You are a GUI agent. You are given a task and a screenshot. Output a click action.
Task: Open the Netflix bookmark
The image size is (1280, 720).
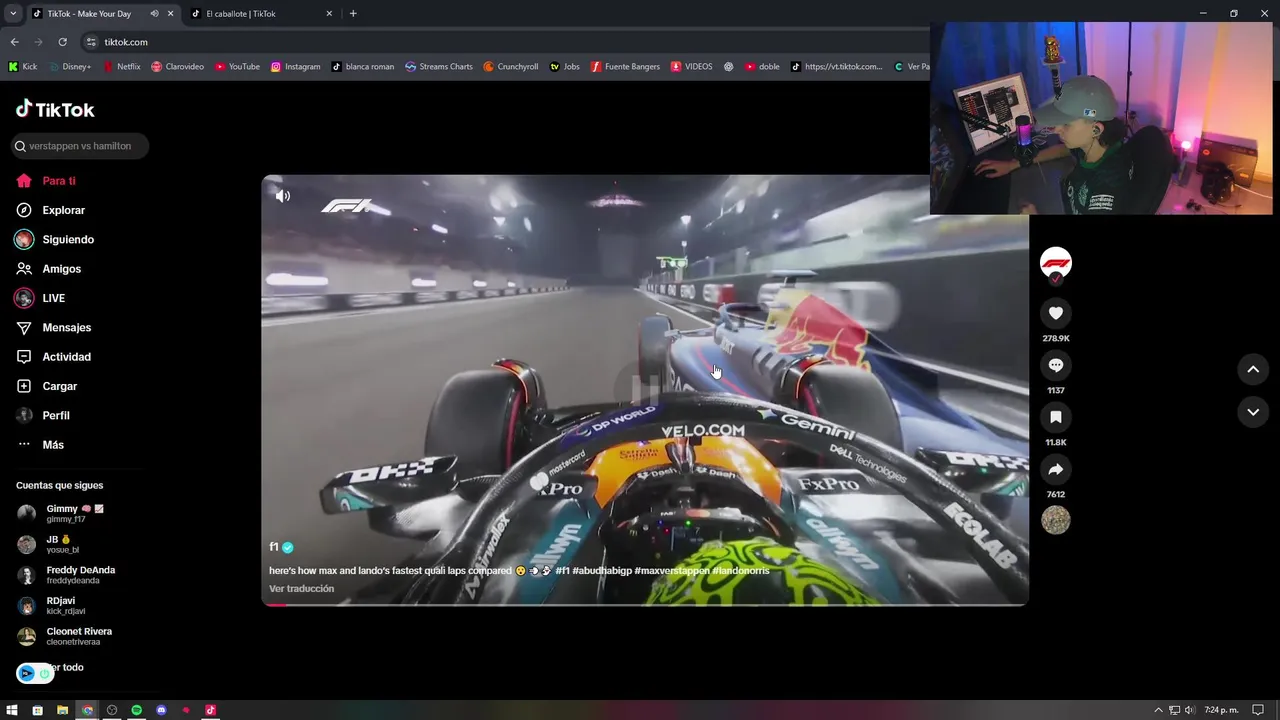pos(122,67)
